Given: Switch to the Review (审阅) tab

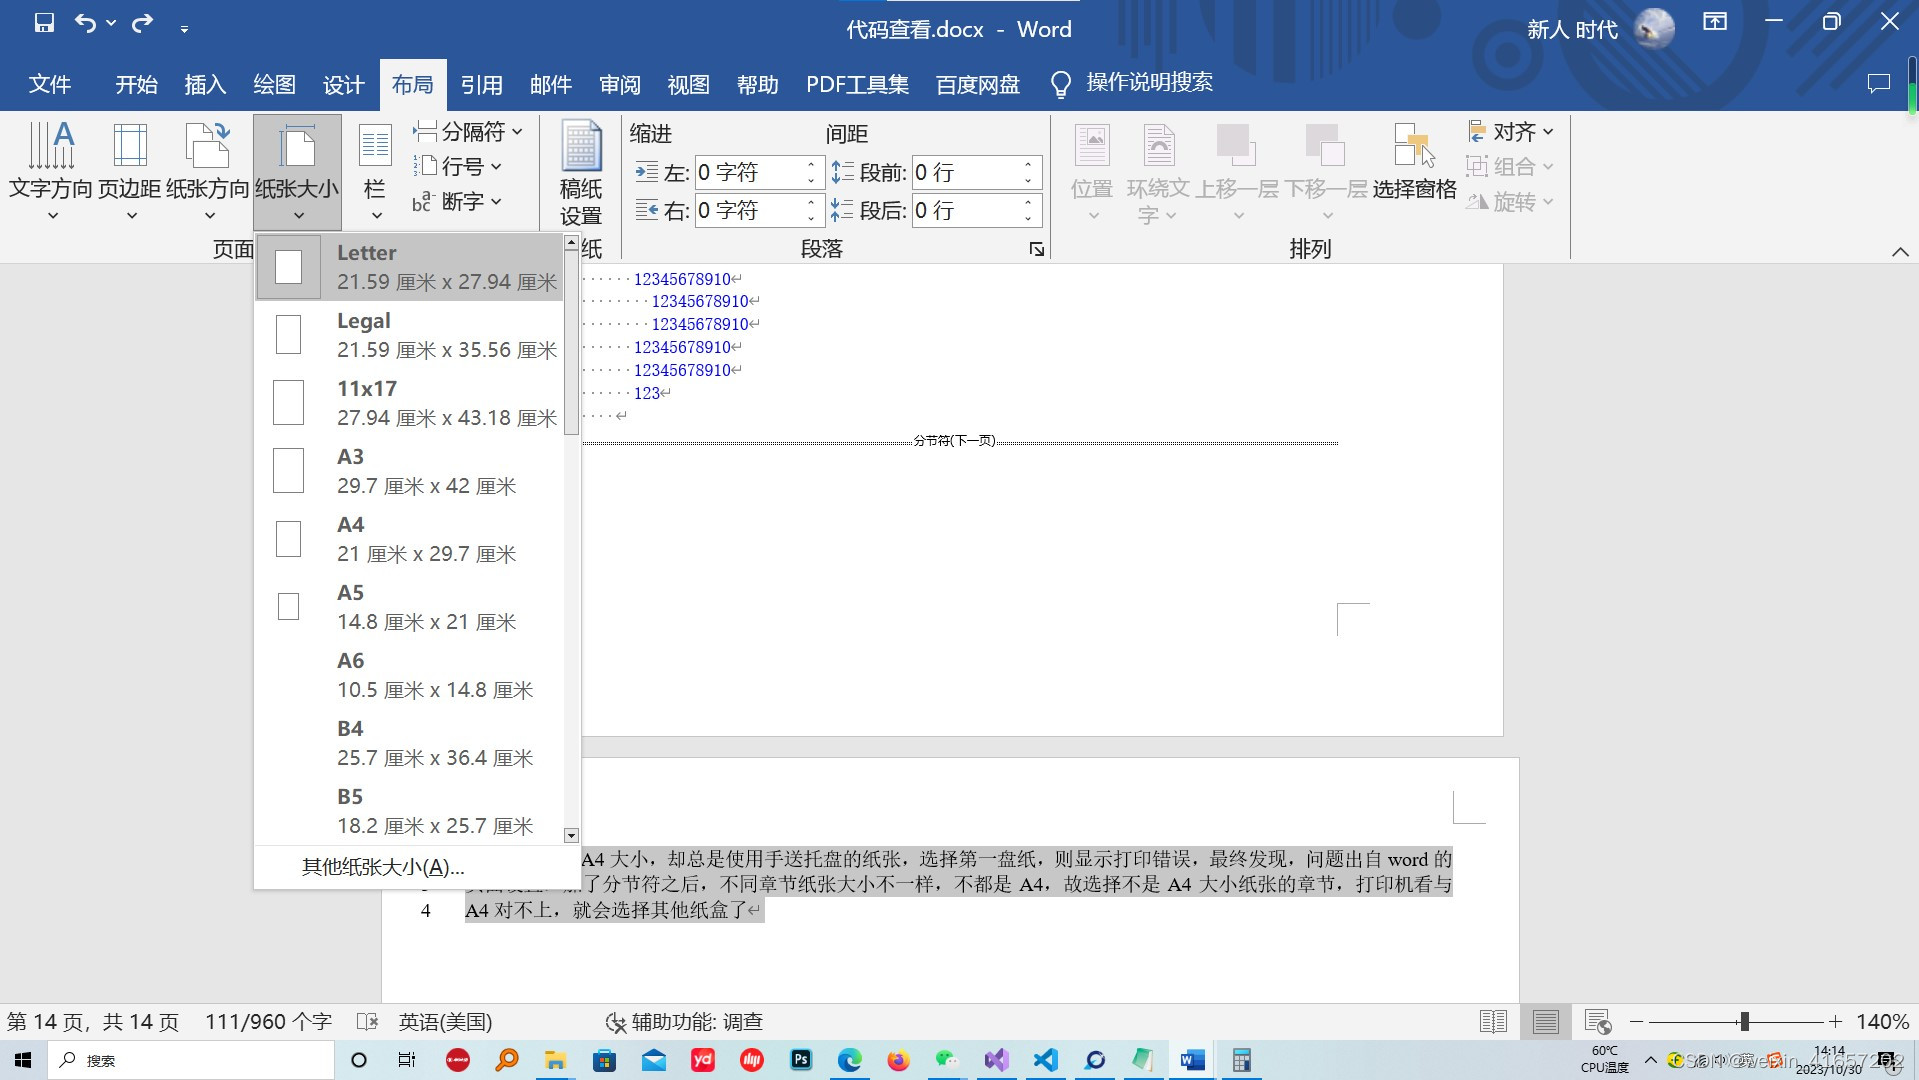Looking at the screenshot, I should (x=619, y=84).
